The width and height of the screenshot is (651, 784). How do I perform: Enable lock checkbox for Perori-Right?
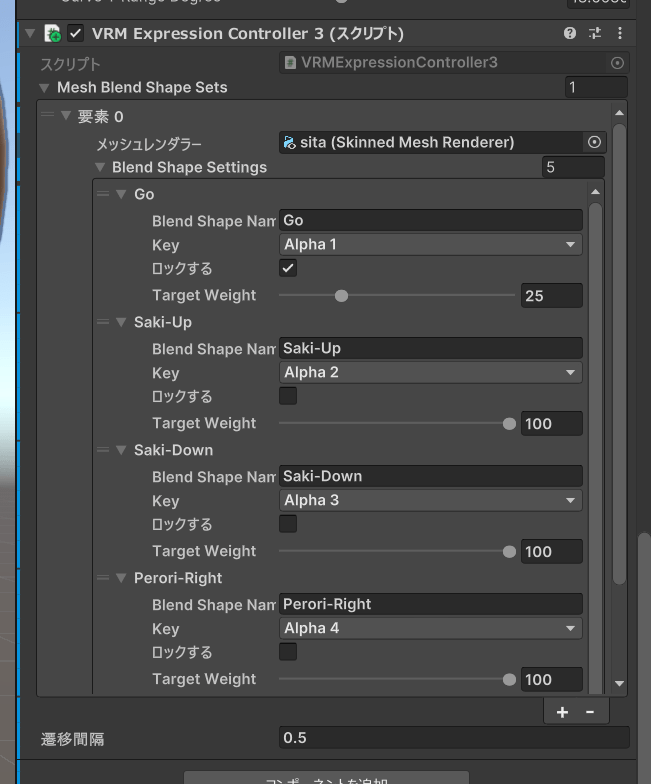click(x=288, y=652)
